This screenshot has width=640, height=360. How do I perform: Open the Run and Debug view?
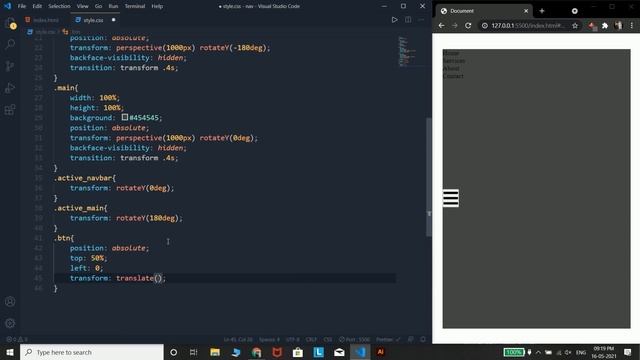tap(10, 88)
